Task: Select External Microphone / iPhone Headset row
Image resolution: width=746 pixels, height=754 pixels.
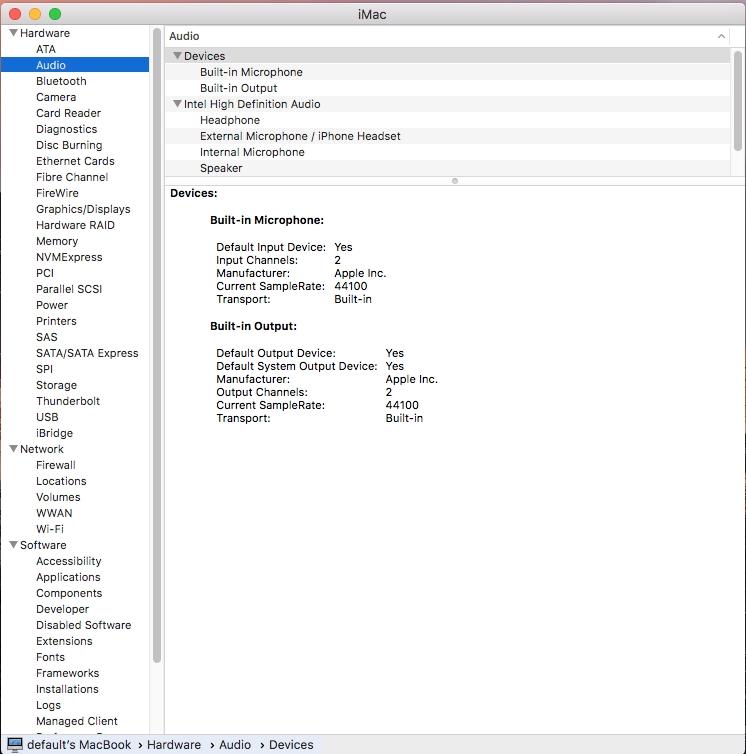Action: click(300, 136)
